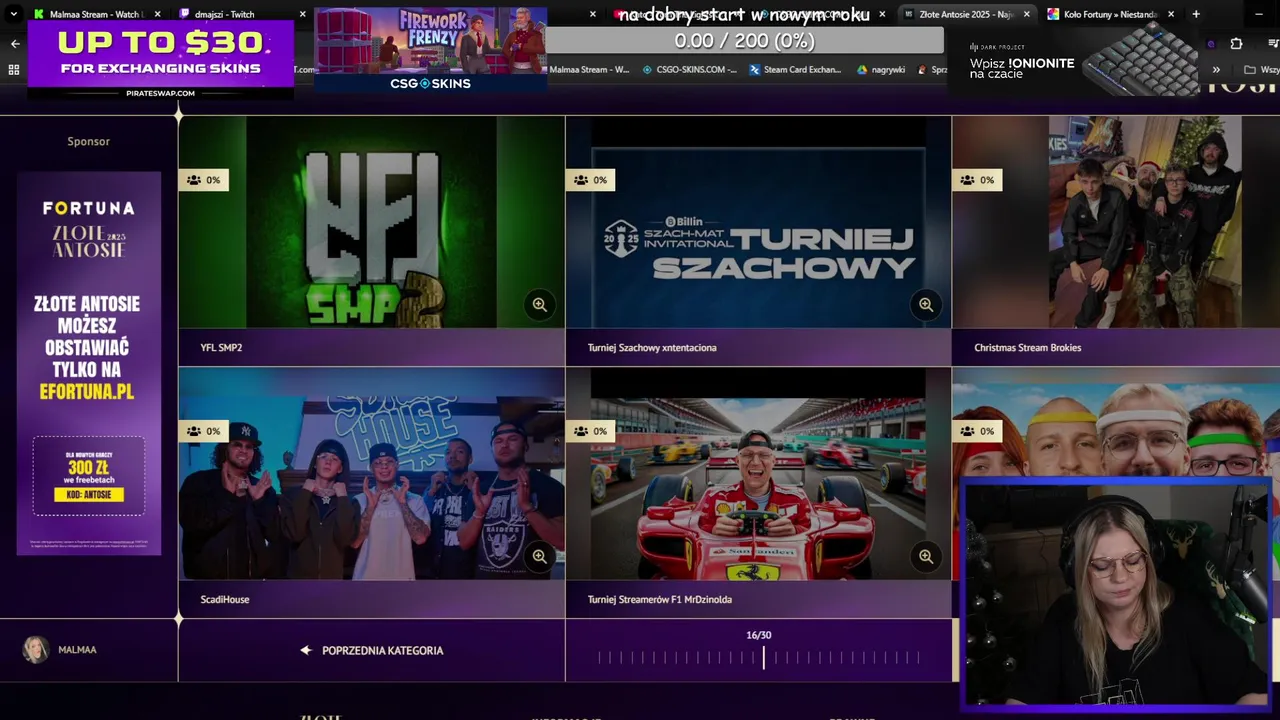Click the 0.00 / 200 goal progress bar
The width and height of the screenshot is (1280, 720).
pos(744,41)
